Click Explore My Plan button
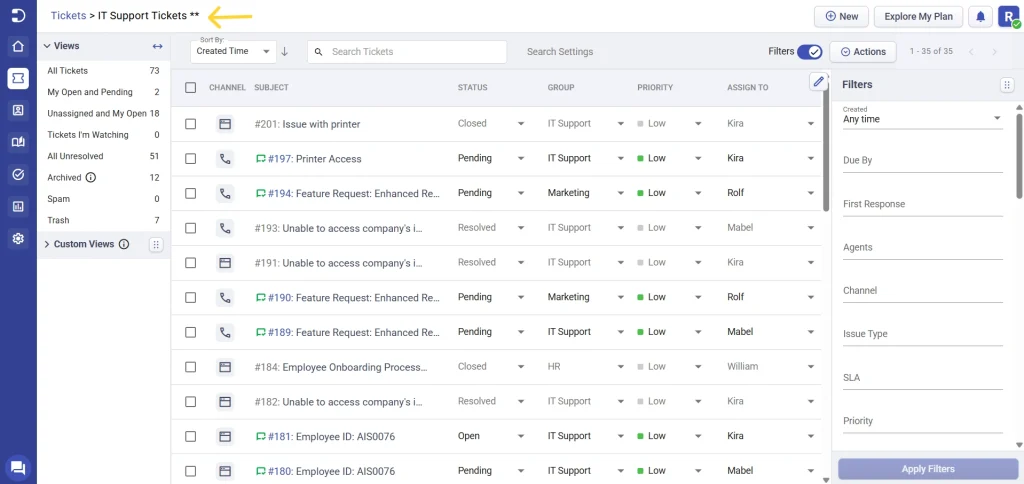This screenshot has height=484, width=1024. click(918, 17)
